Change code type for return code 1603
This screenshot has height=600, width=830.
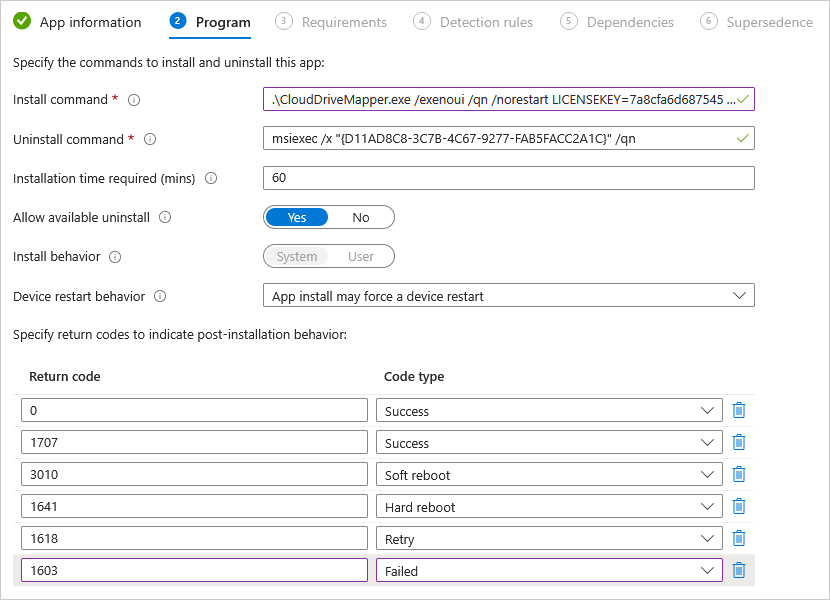pos(548,570)
